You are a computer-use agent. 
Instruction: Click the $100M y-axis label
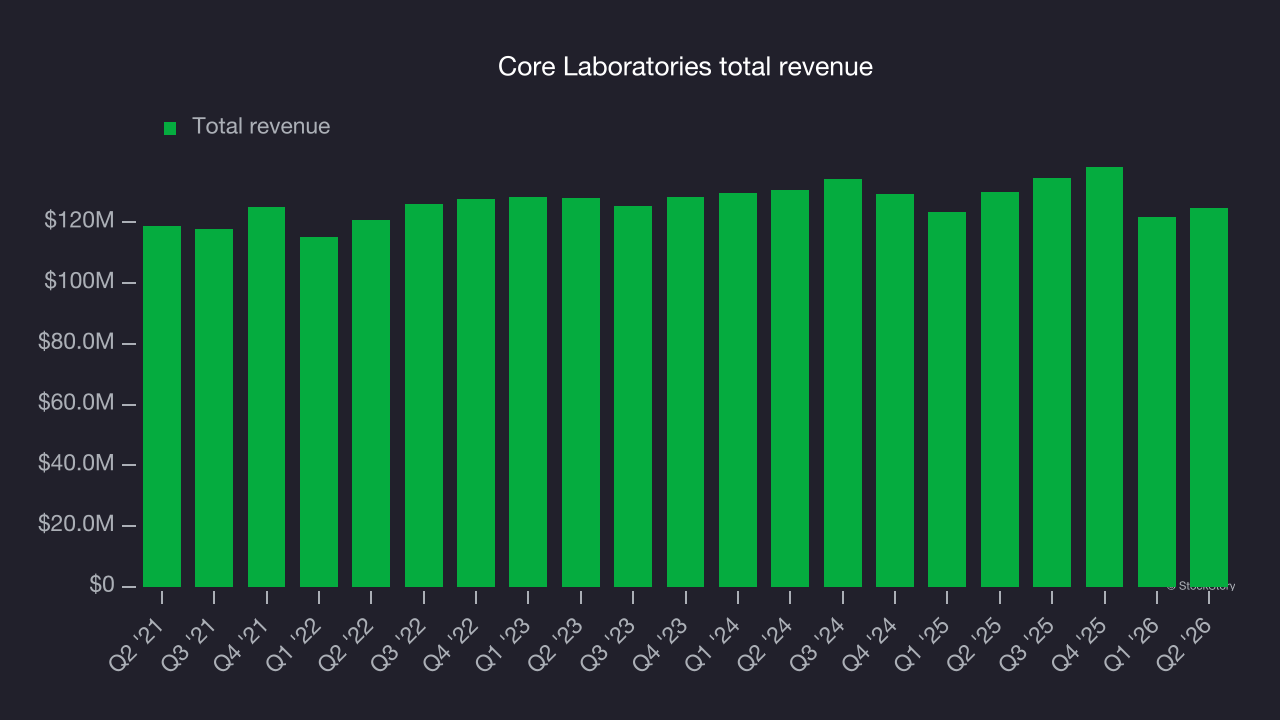point(79,282)
